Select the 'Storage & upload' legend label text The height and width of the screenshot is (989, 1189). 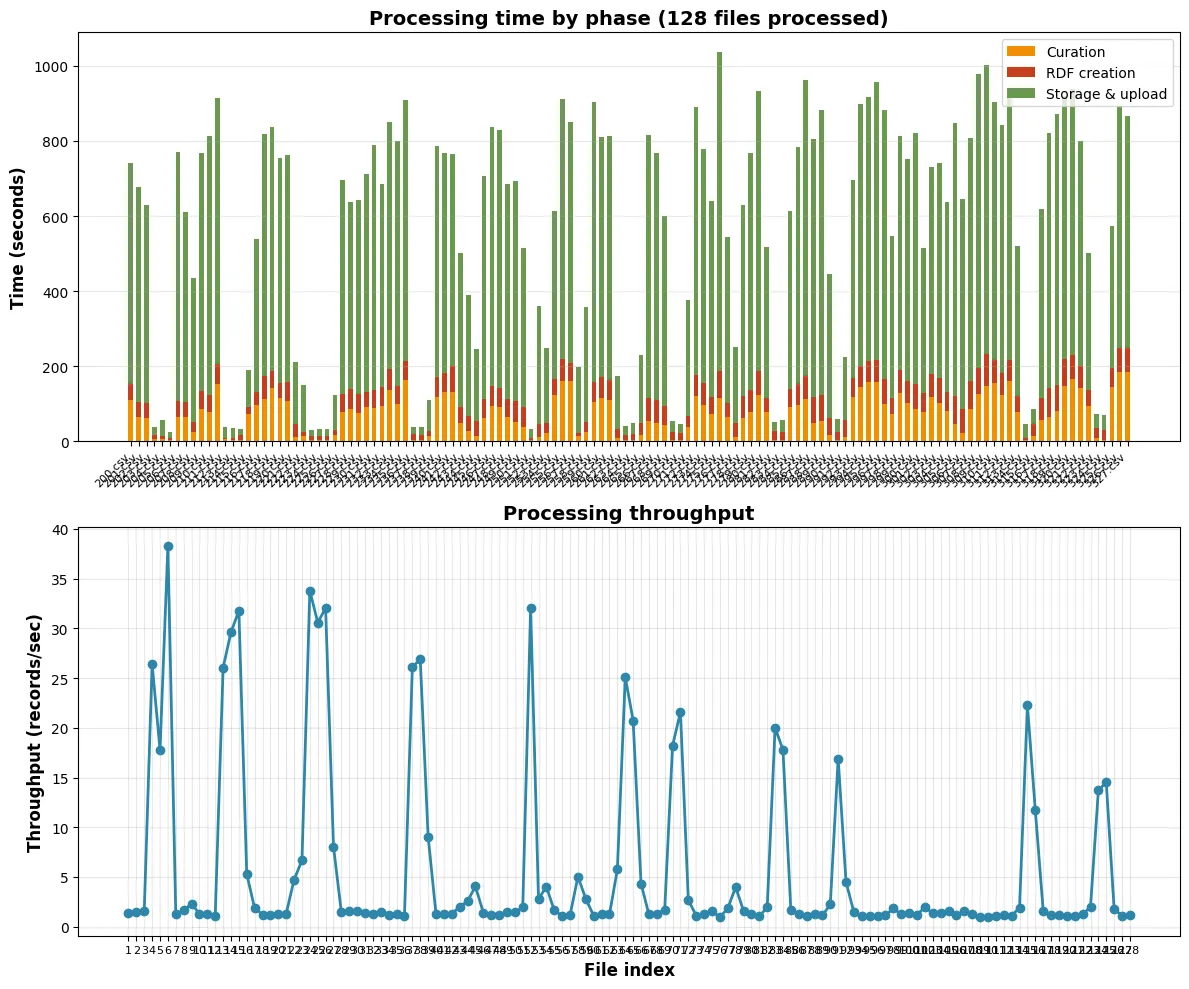tap(1107, 94)
